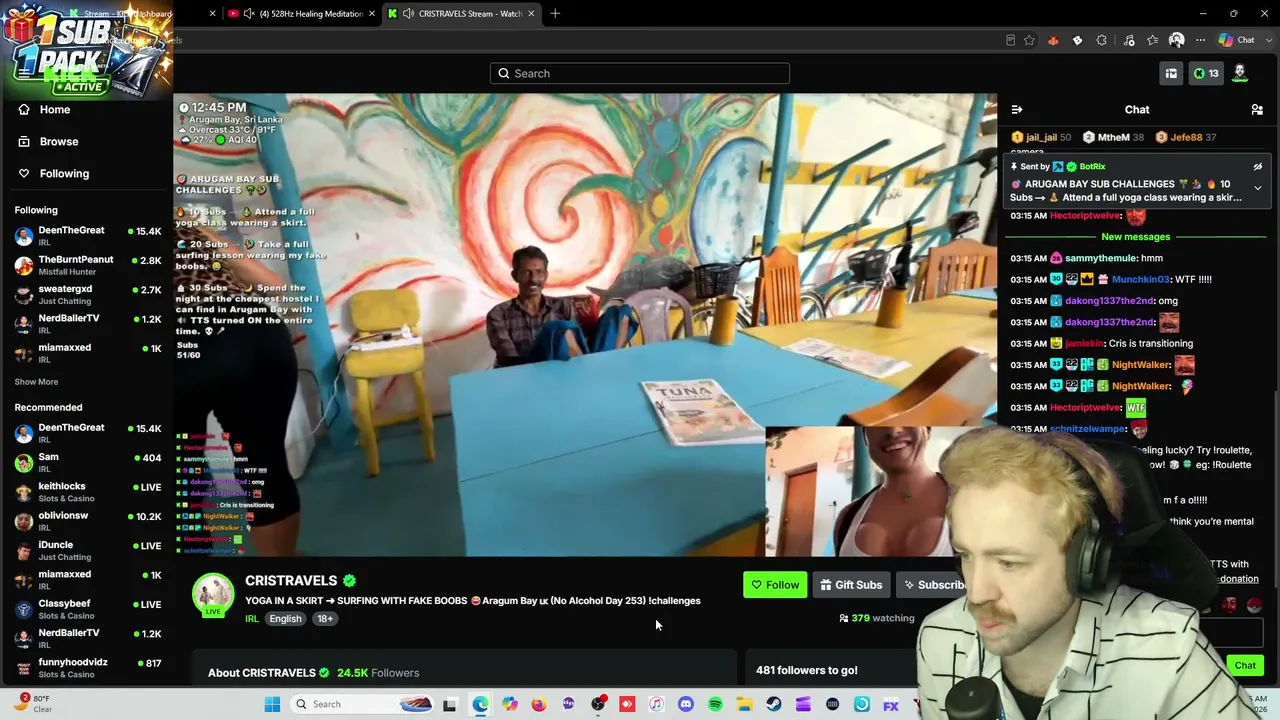Image resolution: width=1280 pixels, height=720 pixels.
Task: Click username jamiekin in chat
Action: point(1084,344)
